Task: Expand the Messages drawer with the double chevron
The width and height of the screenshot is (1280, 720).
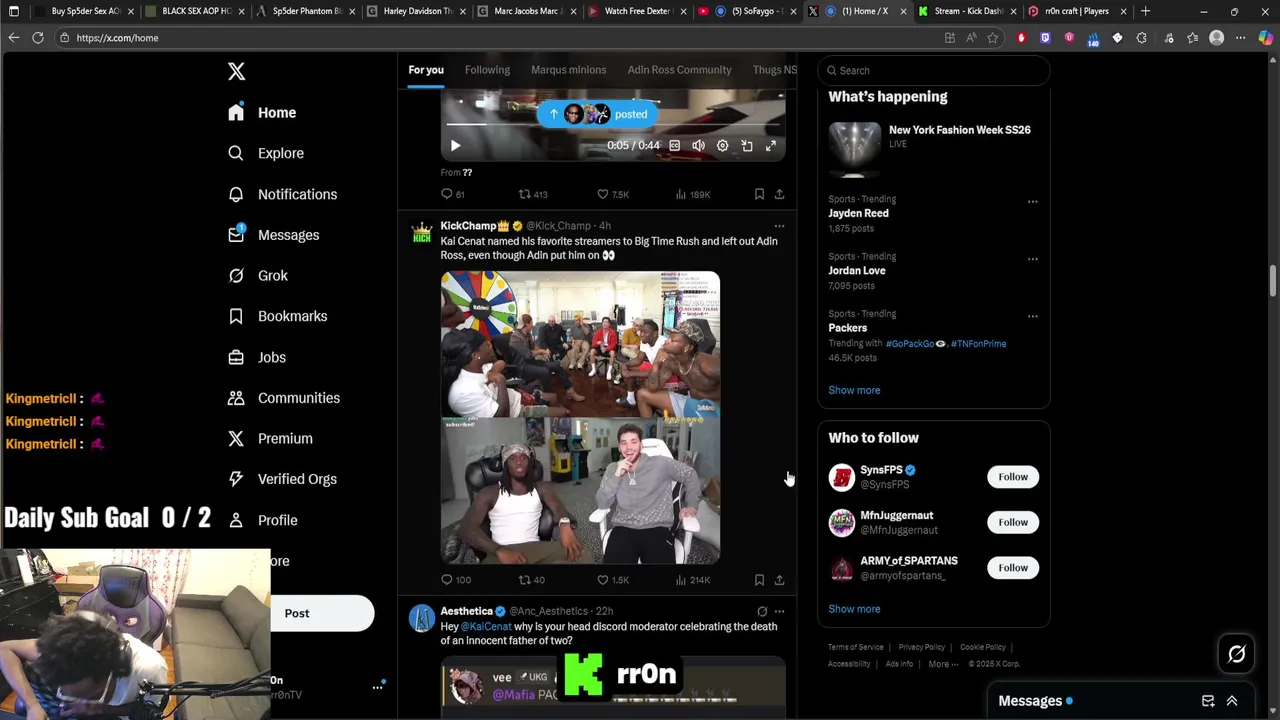Action: point(1232,701)
